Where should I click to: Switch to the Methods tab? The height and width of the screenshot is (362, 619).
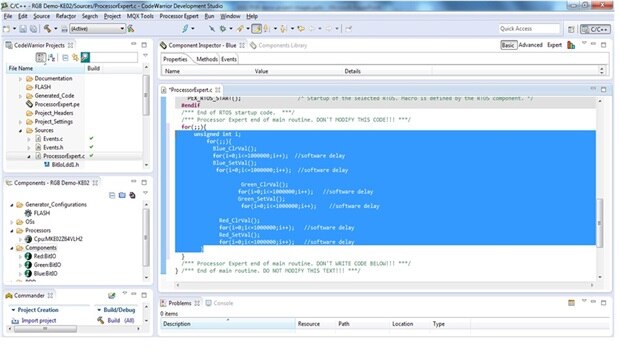207,59
